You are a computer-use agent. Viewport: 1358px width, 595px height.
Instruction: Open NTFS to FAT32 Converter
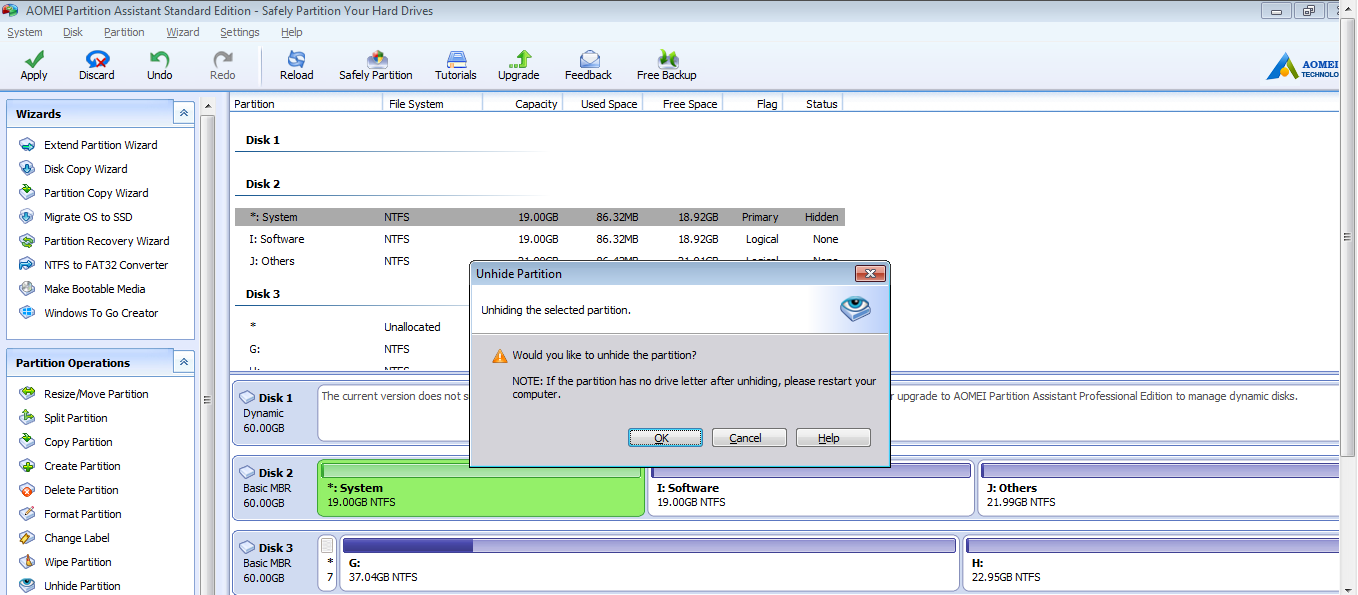(x=106, y=265)
